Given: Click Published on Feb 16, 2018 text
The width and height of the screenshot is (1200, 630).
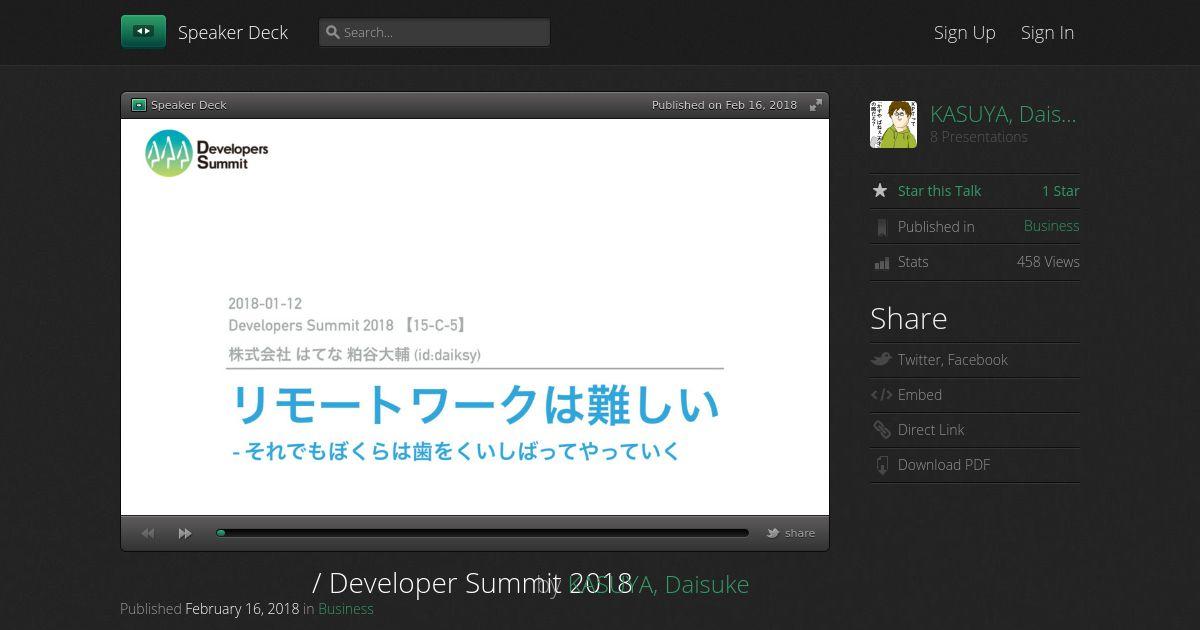Looking at the screenshot, I should point(724,105).
